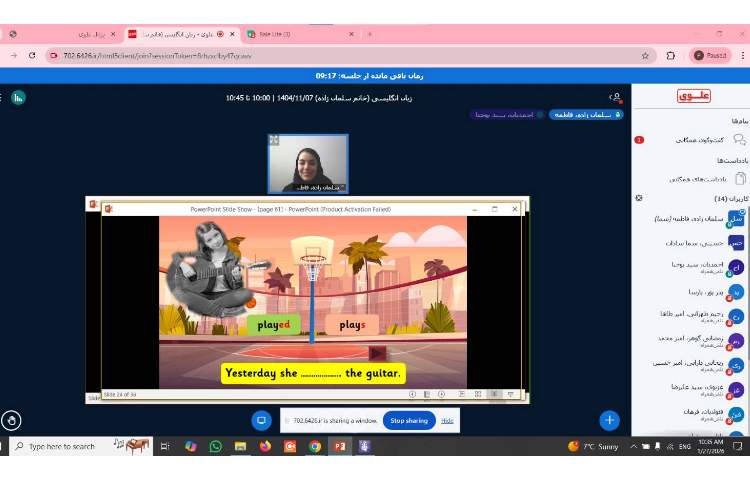Open users settings gear beside user list
Screen dimensions: 750x480
click(x=639, y=198)
